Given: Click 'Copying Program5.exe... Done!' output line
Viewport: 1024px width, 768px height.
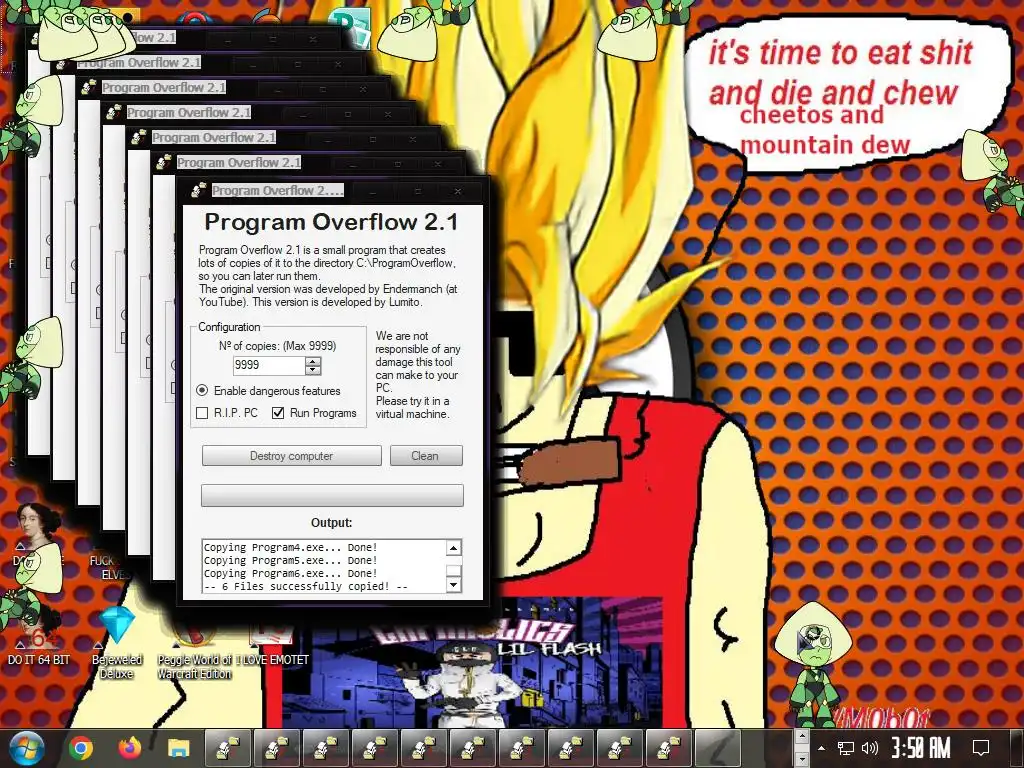Looking at the screenshot, I should pos(291,560).
